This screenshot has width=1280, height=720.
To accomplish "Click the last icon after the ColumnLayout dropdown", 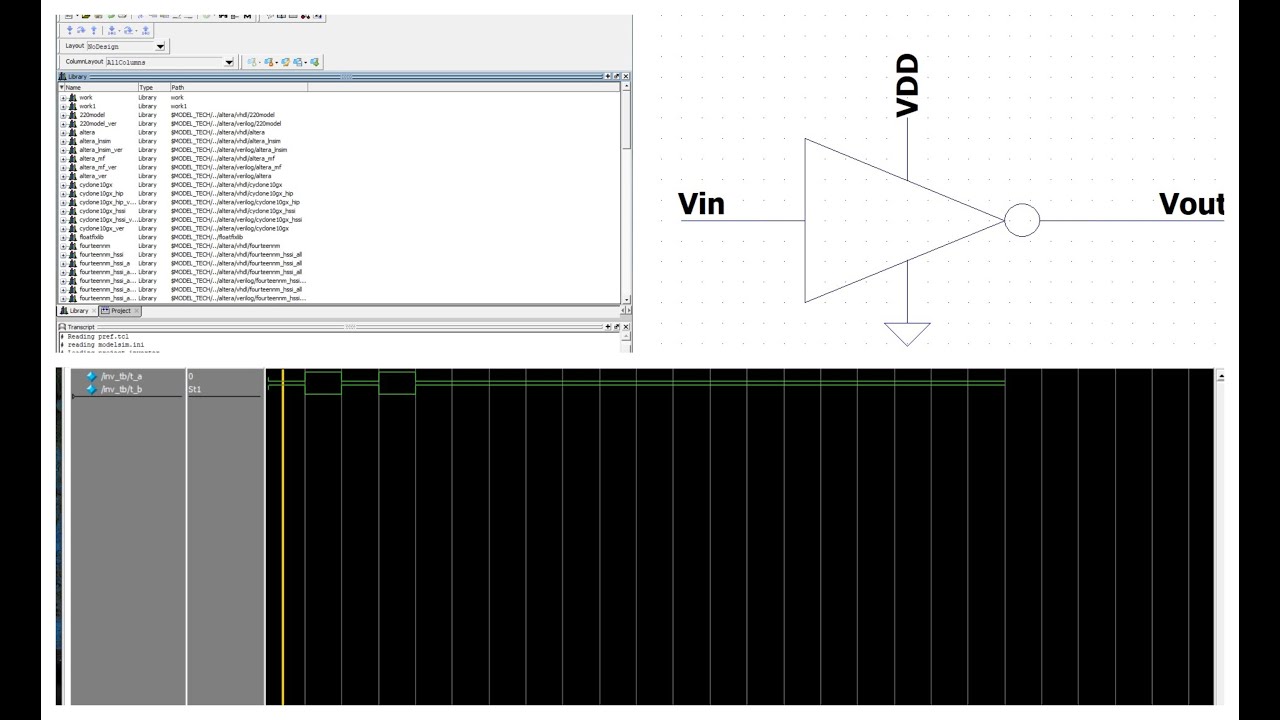I will point(314,62).
